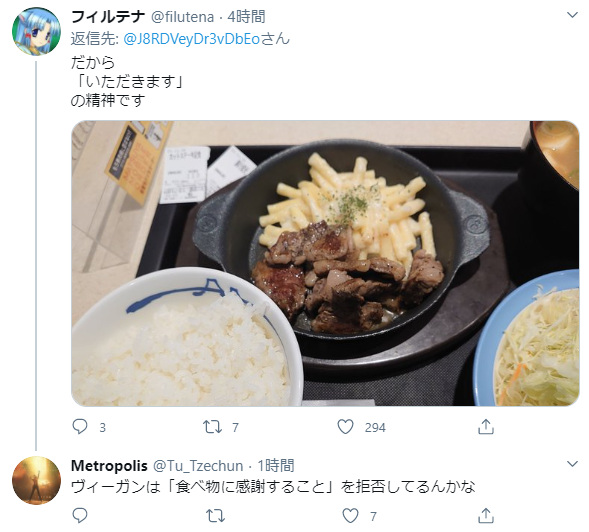Open Metropolis tweet's chevron menu

pyautogui.click(x=572, y=464)
